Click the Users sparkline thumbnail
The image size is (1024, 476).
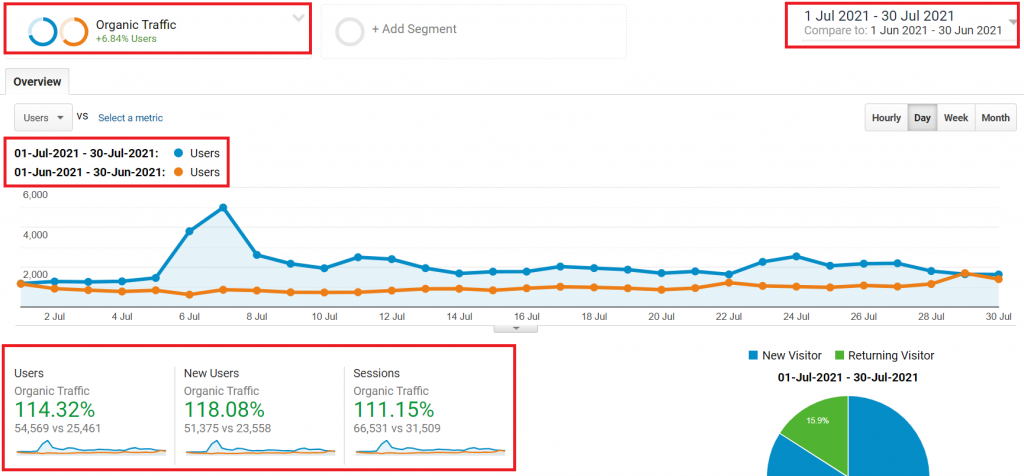(x=91, y=447)
